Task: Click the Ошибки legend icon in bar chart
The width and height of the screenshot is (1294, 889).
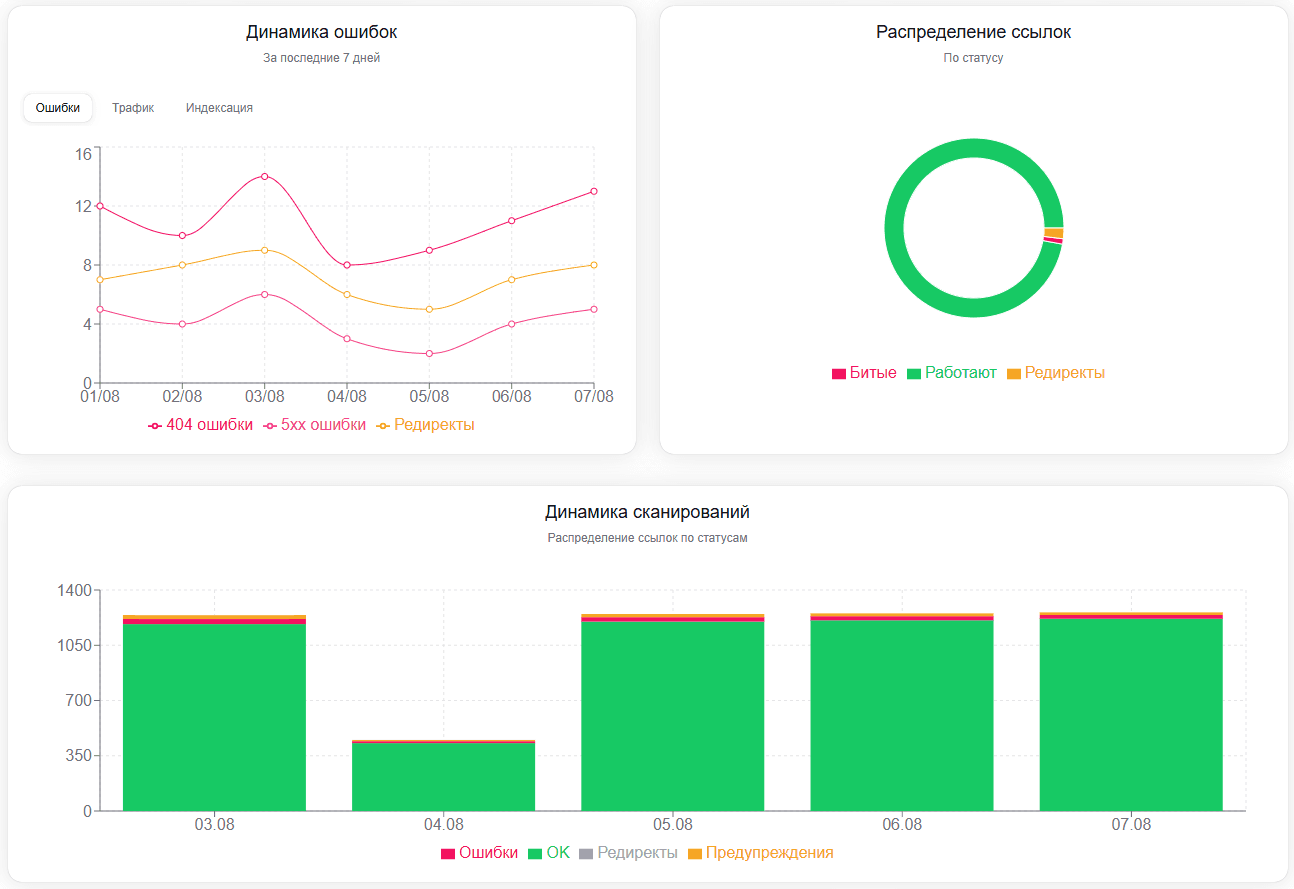Action: click(x=448, y=854)
